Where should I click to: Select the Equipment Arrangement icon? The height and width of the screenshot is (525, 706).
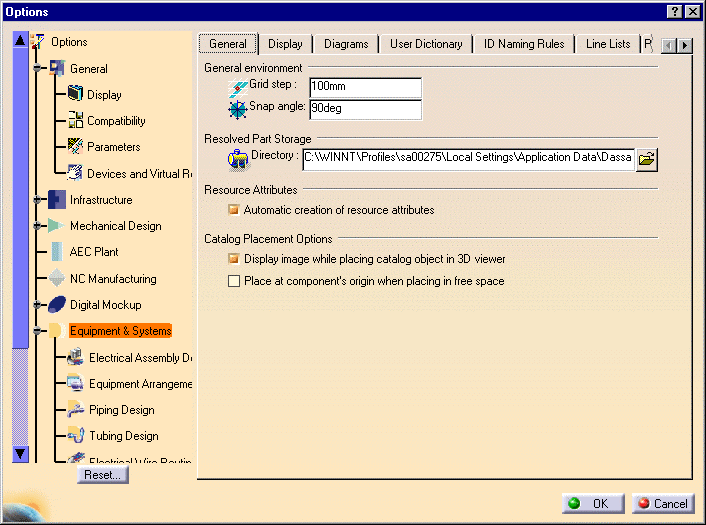click(75, 383)
